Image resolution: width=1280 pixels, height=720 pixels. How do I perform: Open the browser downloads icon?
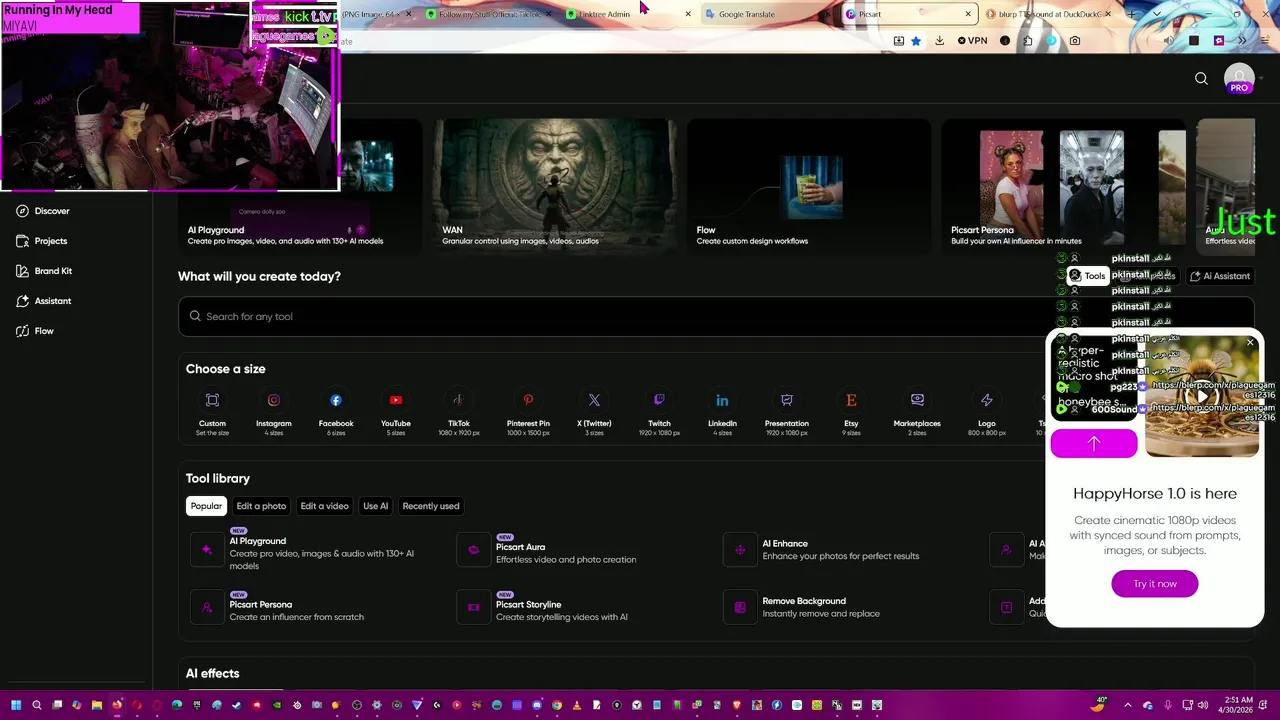pos(939,41)
